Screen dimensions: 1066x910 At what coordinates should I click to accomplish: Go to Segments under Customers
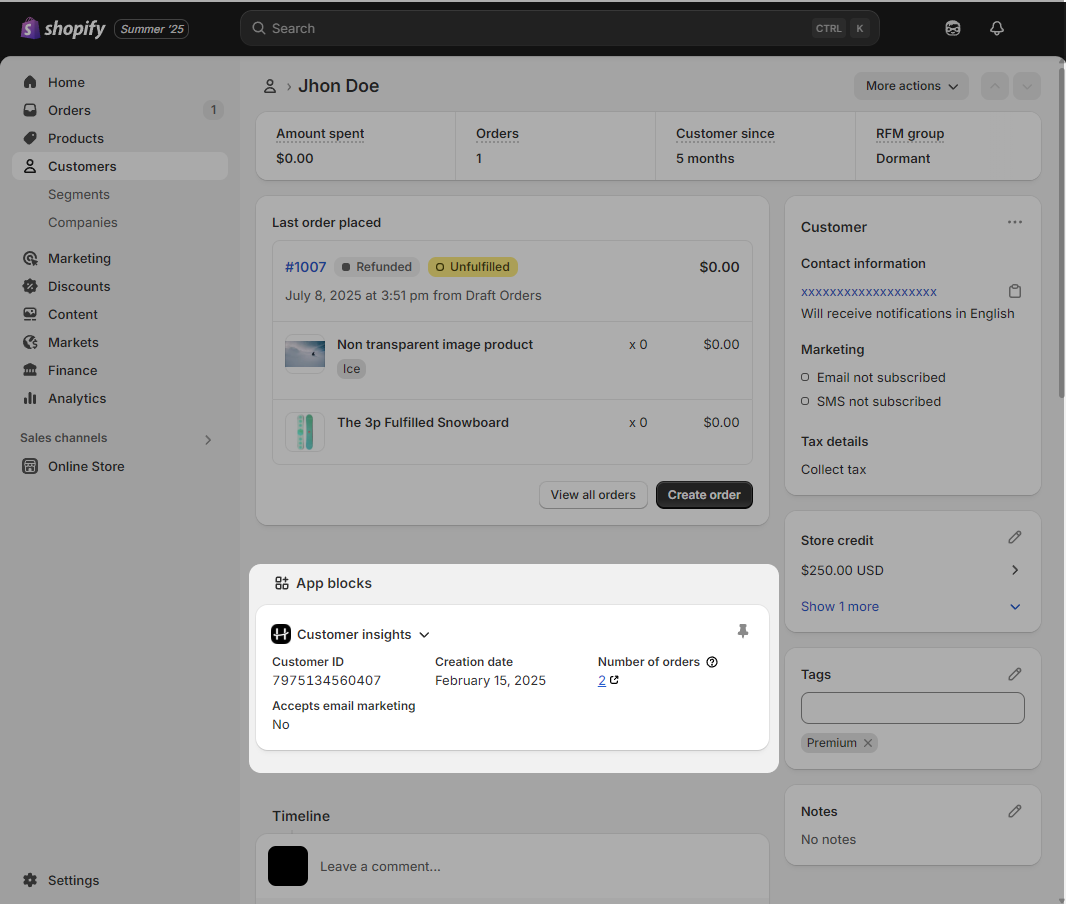click(79, 194)
